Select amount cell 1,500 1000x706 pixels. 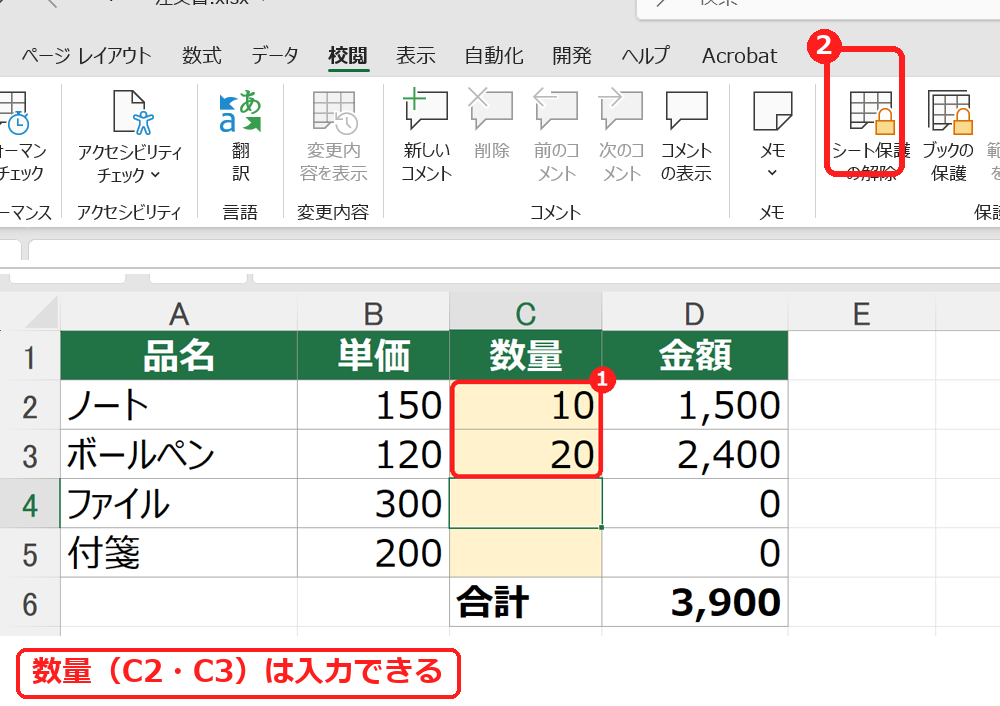pos(695,405)
